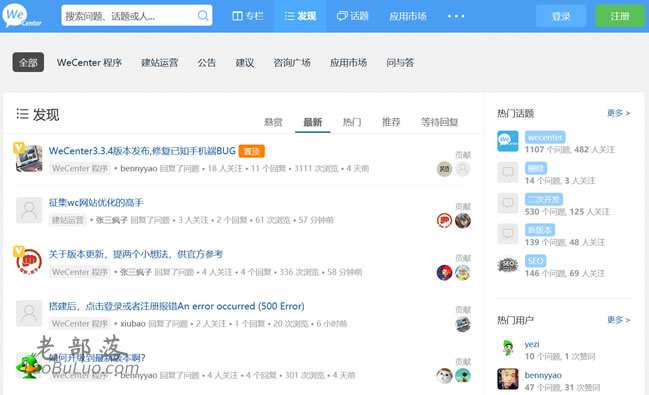Click topic icon above 14 个问题 count

click(x=507, y=172)
